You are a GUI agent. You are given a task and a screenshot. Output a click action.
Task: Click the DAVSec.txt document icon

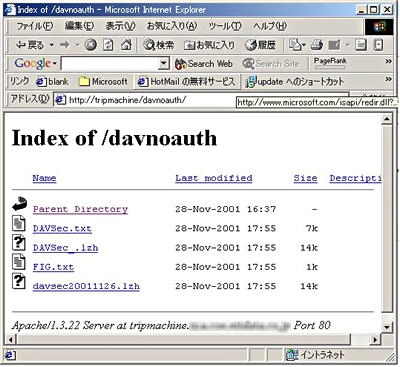pos(19,223)
